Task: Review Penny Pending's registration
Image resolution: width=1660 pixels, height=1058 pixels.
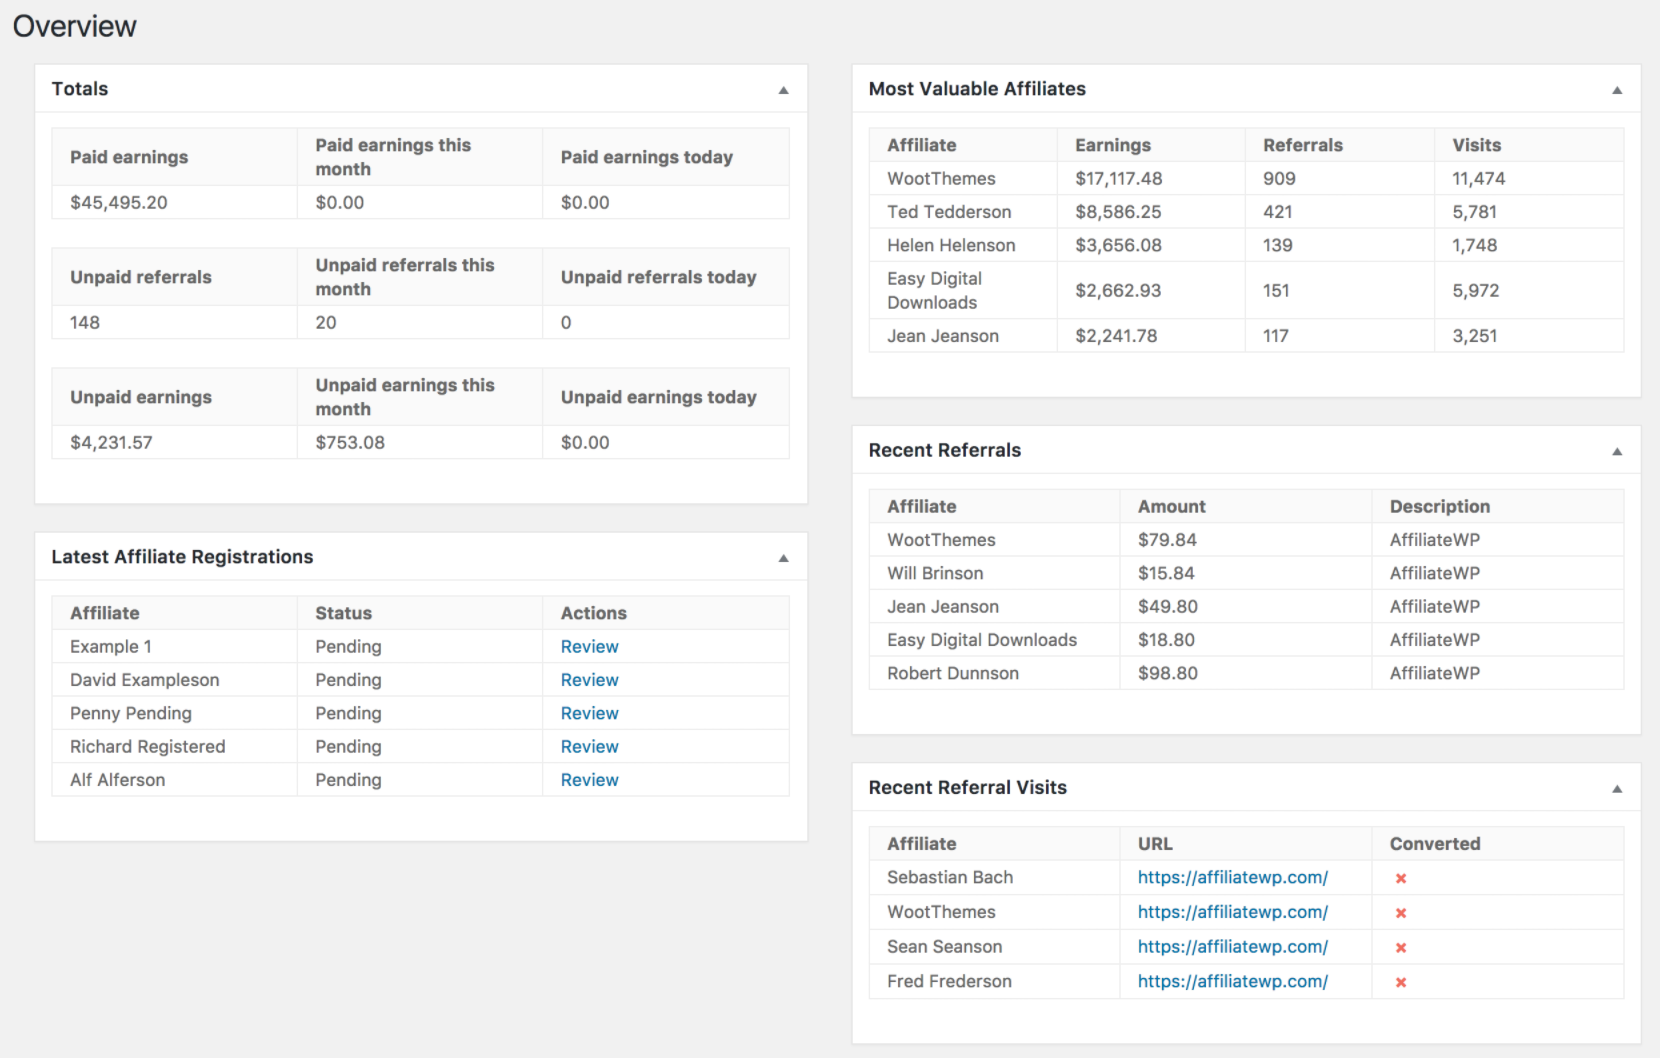Action: click(589, 713)
